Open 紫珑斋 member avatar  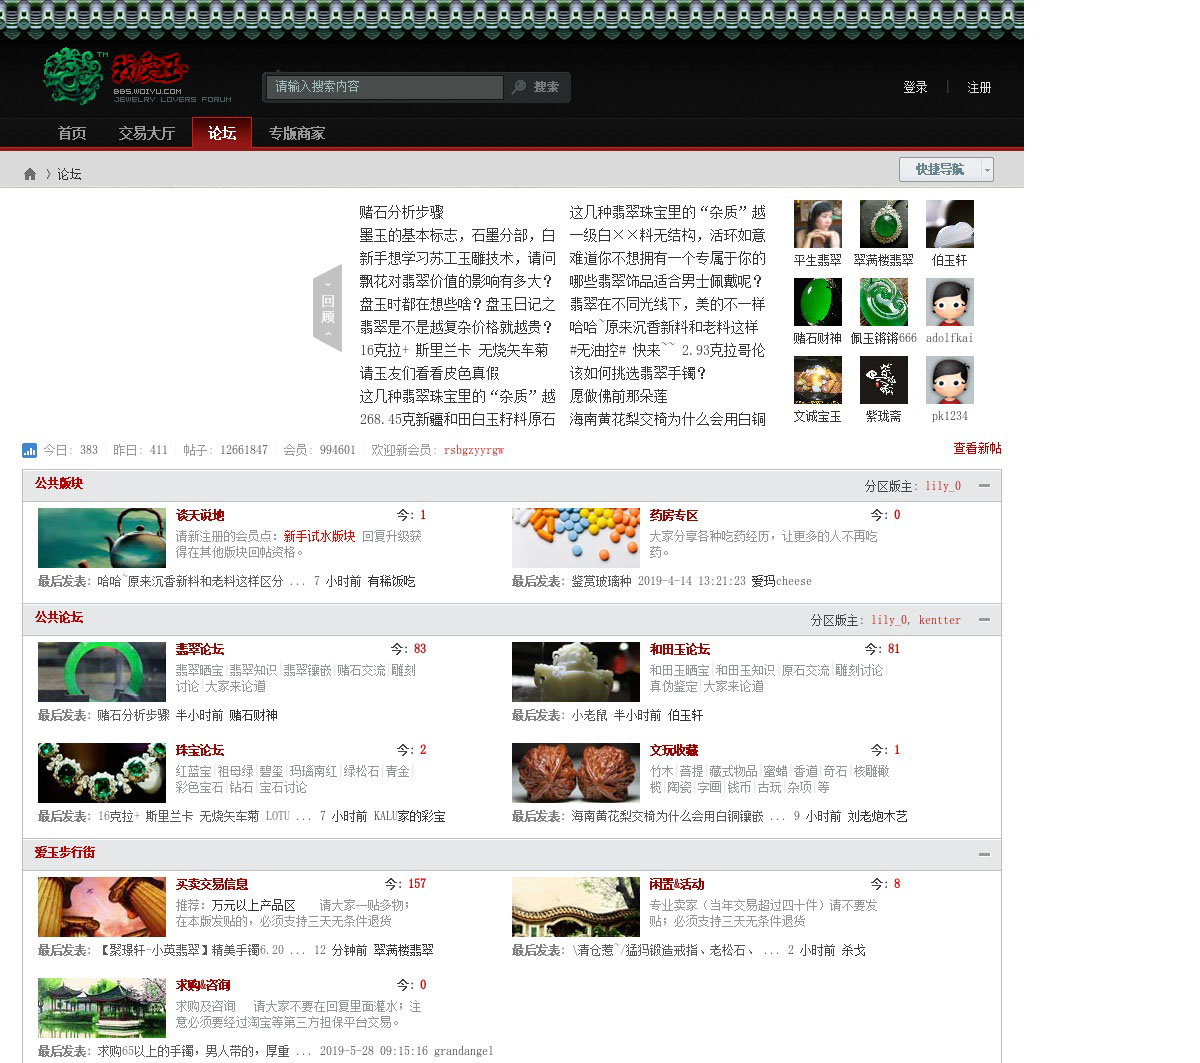coord(884,380)
